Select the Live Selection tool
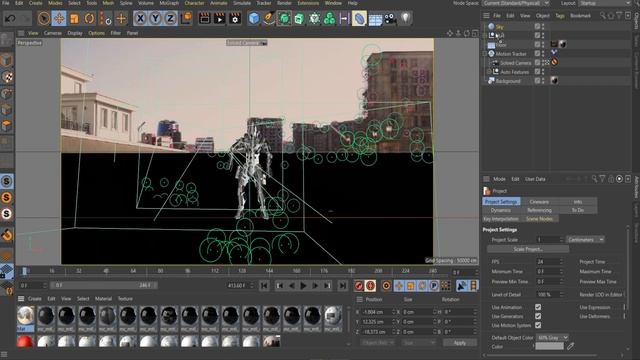The height and width of the screenshot is (360, 640). tap(44, 18)
